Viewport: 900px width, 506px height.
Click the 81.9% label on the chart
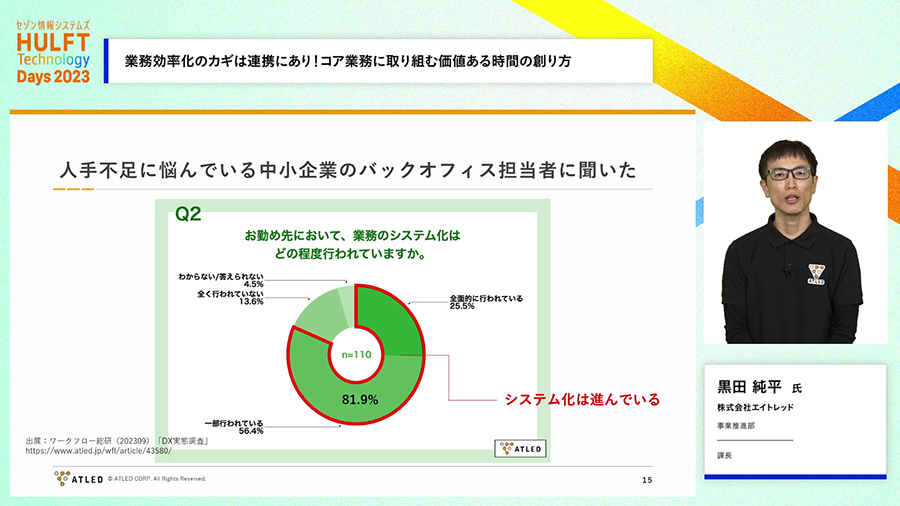point(359,400)
